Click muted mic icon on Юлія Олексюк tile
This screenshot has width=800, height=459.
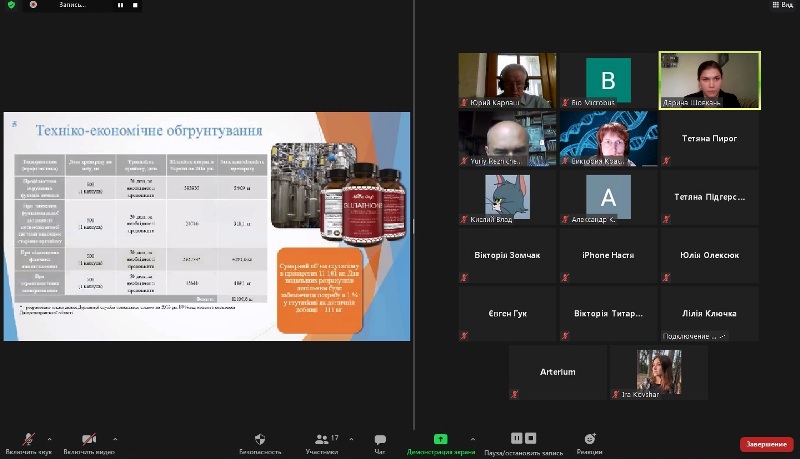click(666, 278)
